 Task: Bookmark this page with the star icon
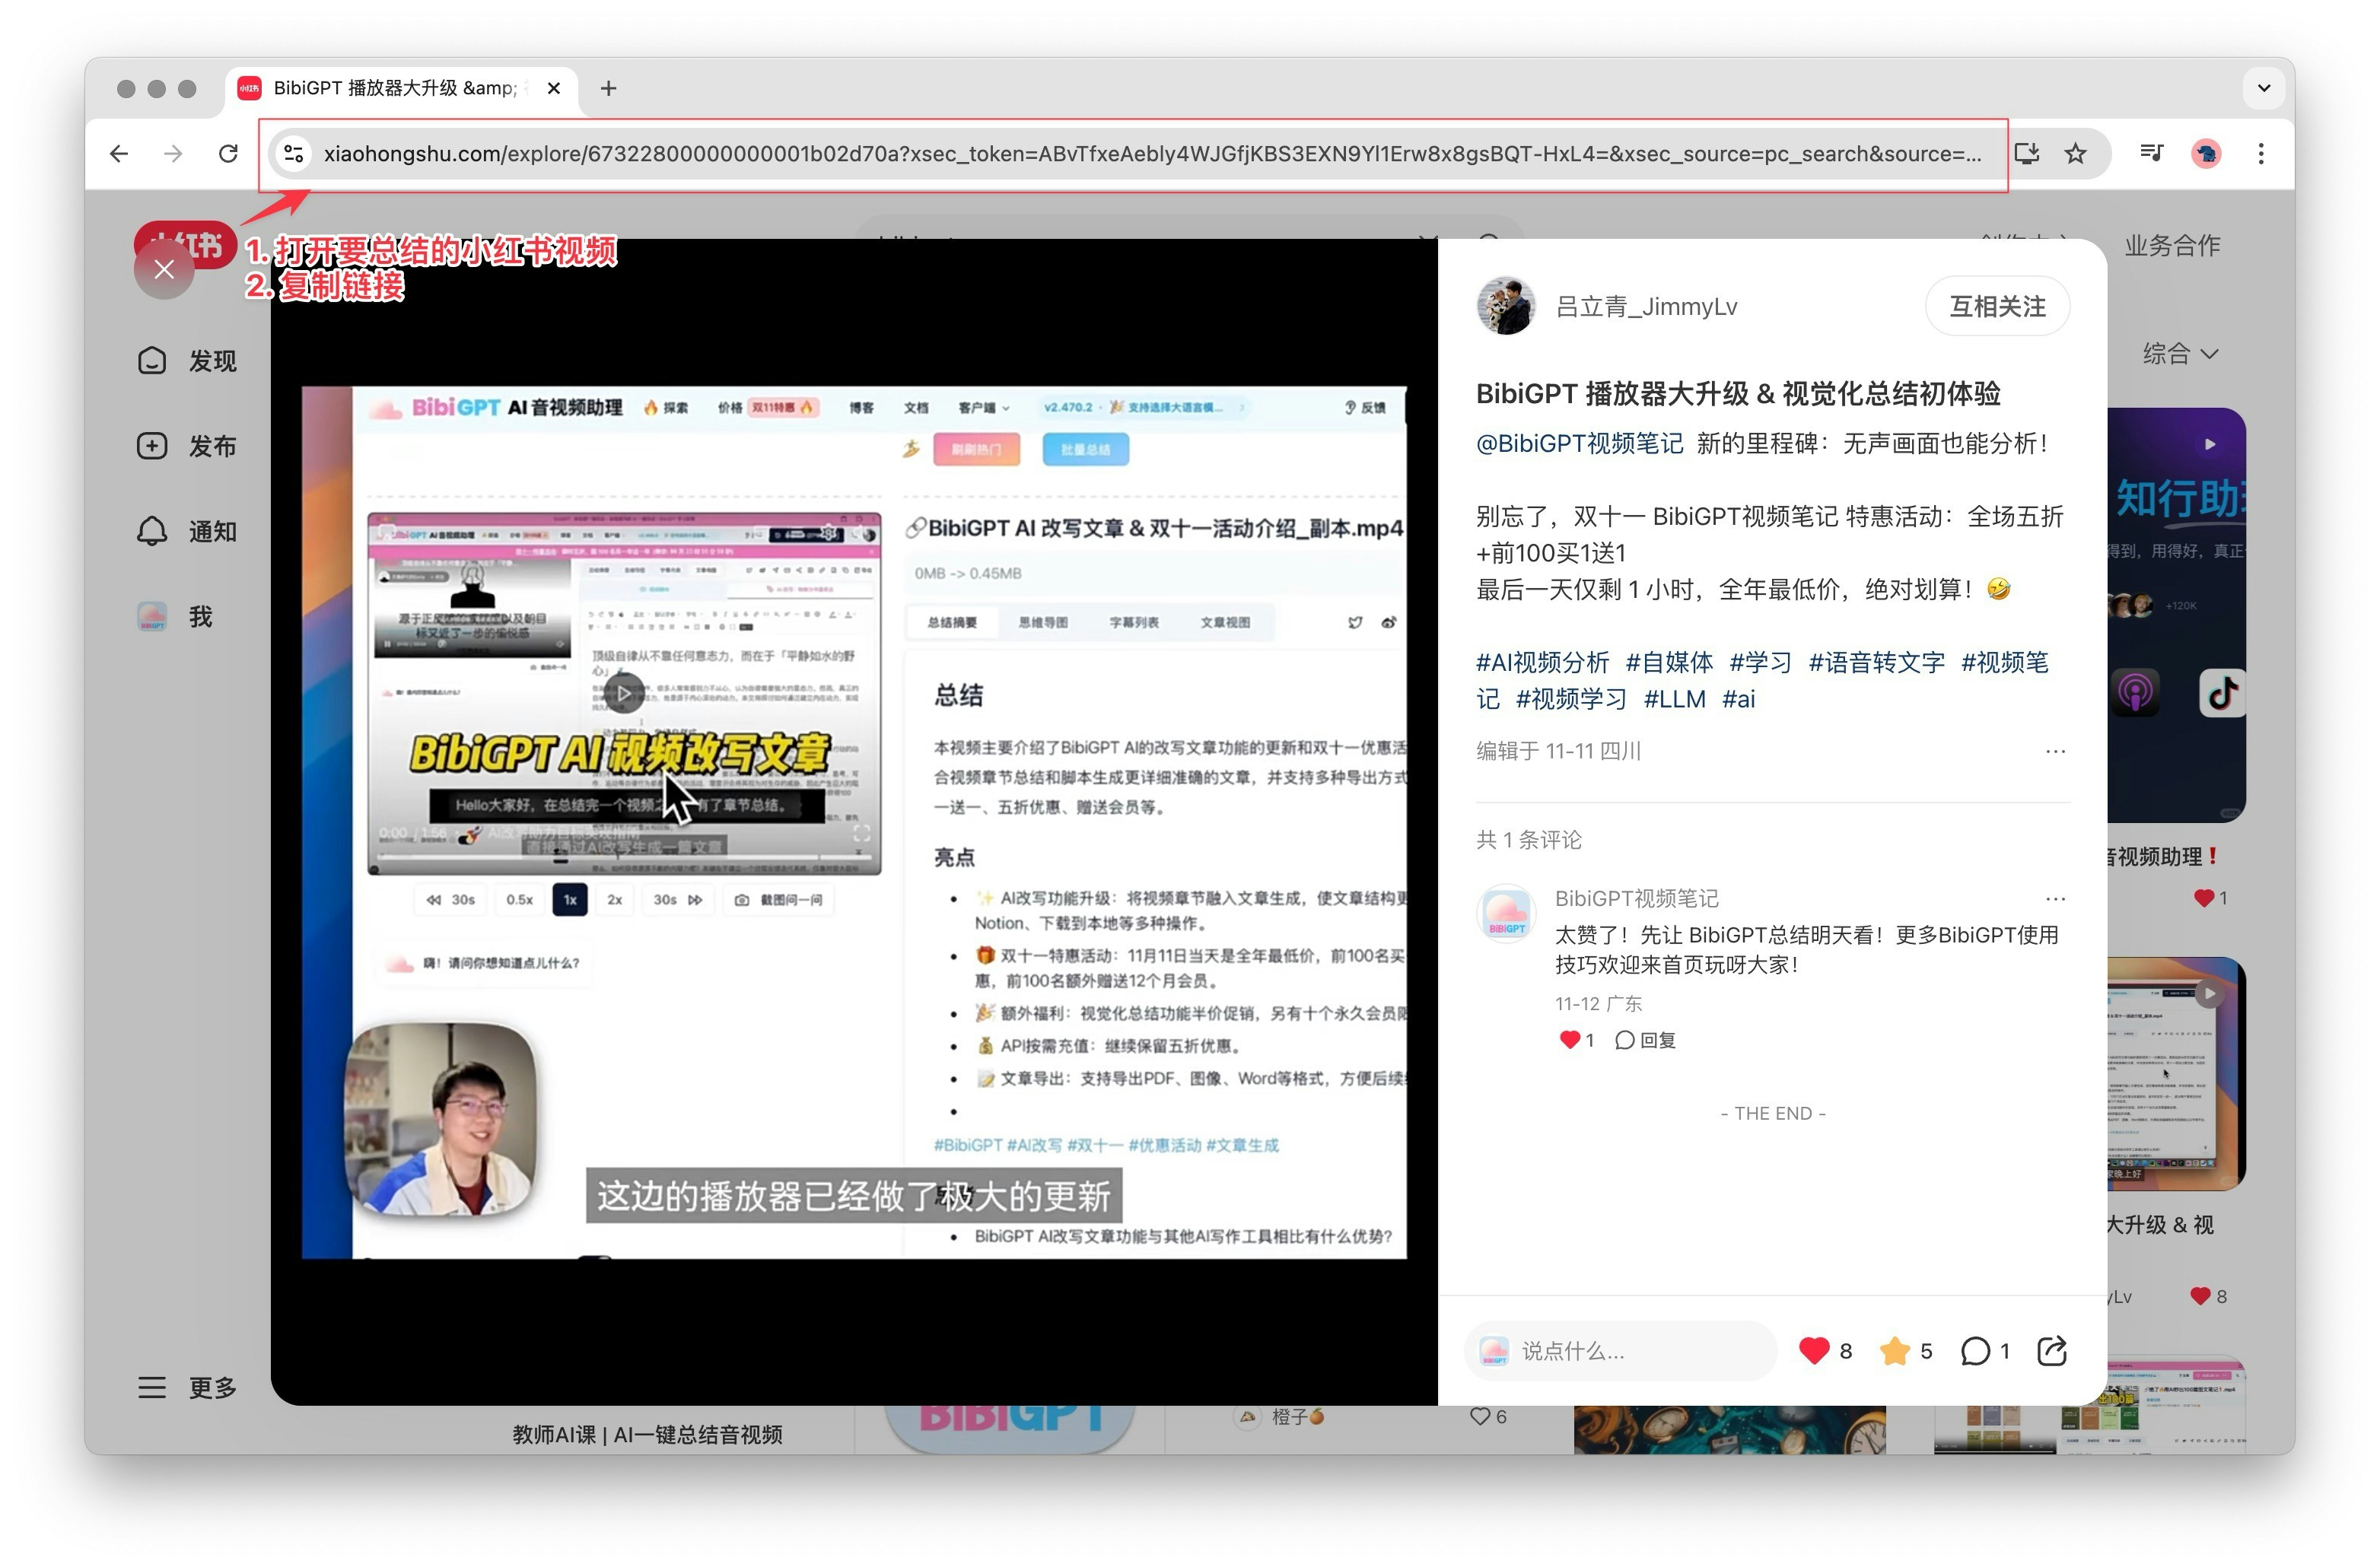pyautogui.click(x=2076, y=153)
